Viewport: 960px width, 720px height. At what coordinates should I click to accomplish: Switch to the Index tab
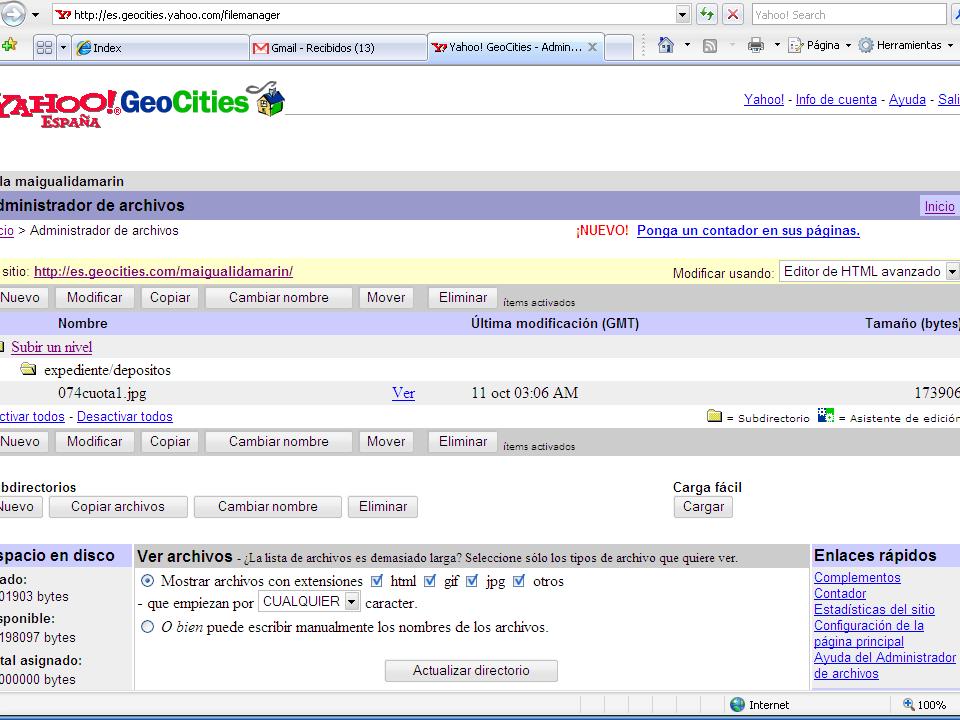pyautogui.click(x=160, y=48)
